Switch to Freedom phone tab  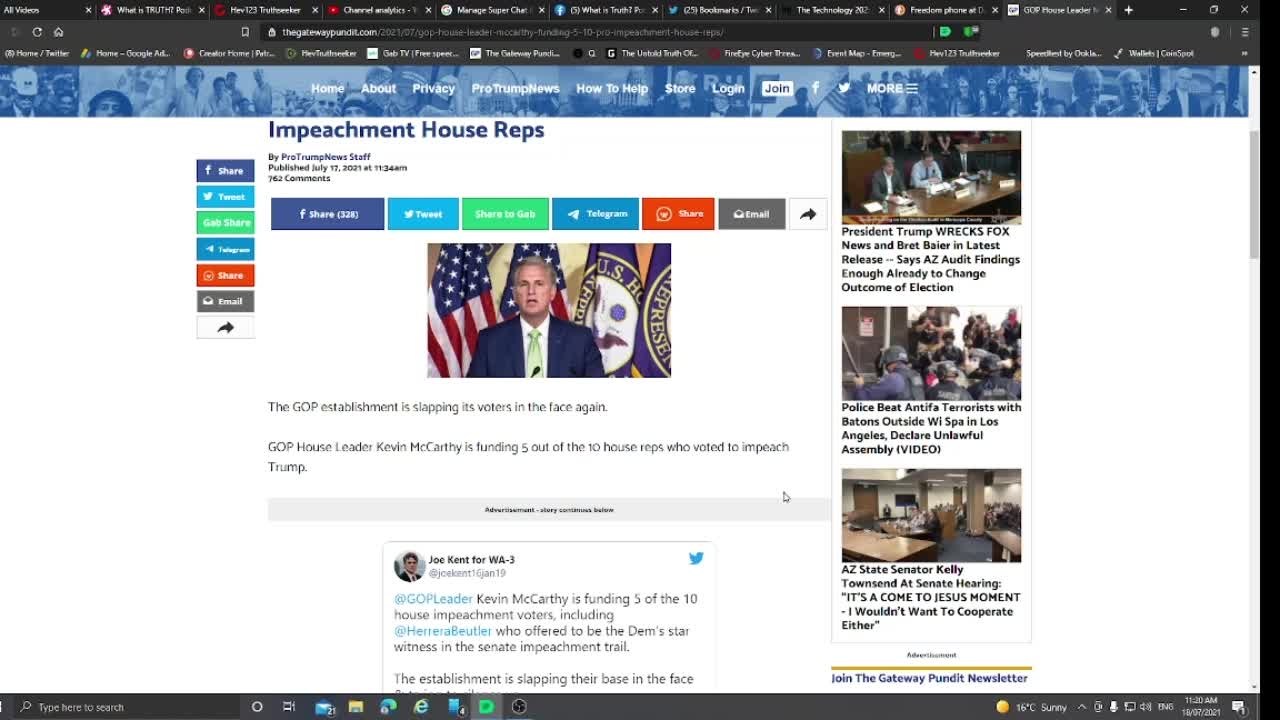coord(945,10)
